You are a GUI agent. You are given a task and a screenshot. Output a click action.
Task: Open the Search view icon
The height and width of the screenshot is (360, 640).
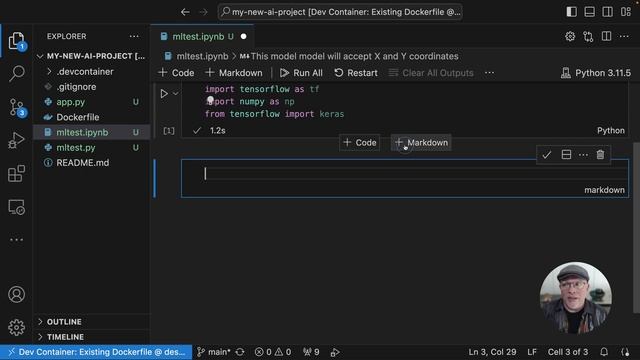(16, 73)
